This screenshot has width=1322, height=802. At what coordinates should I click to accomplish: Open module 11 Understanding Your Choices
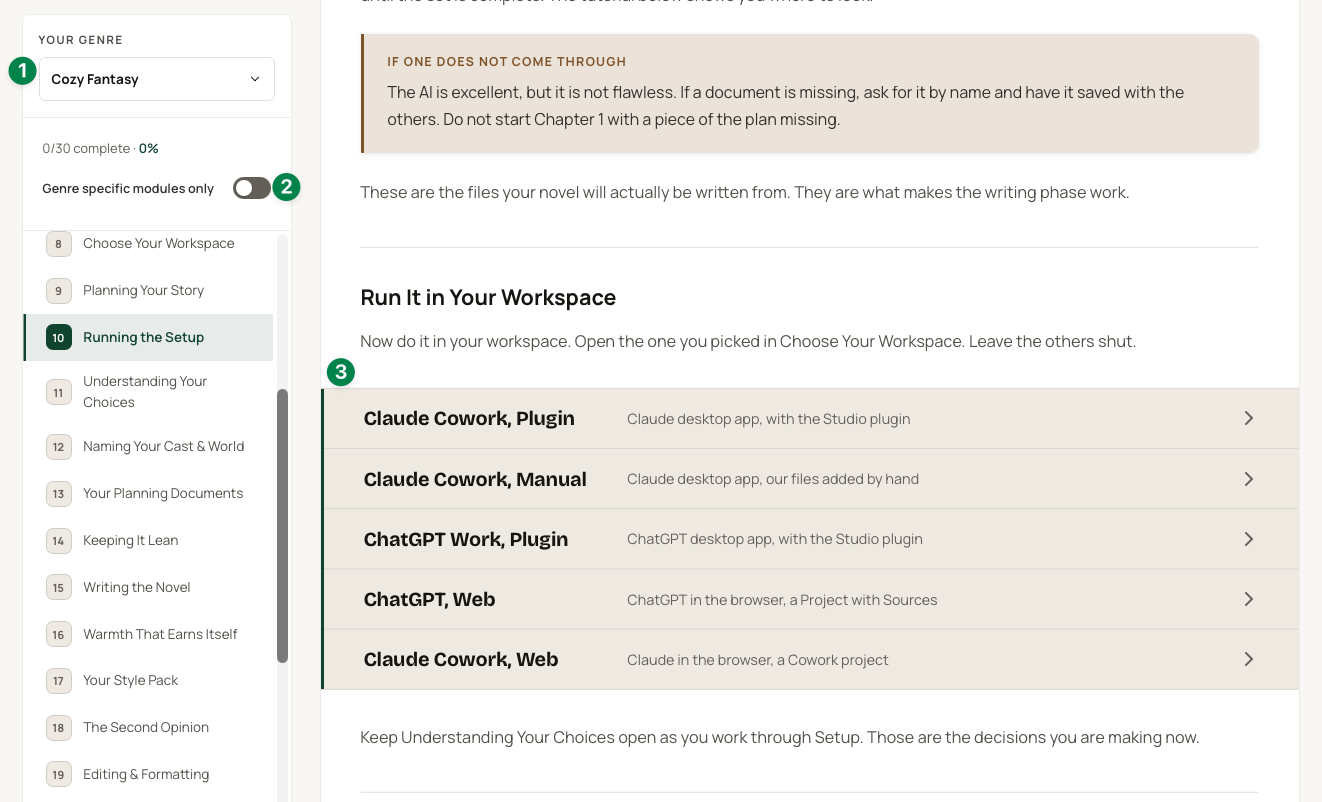click(x=148, y=392)
